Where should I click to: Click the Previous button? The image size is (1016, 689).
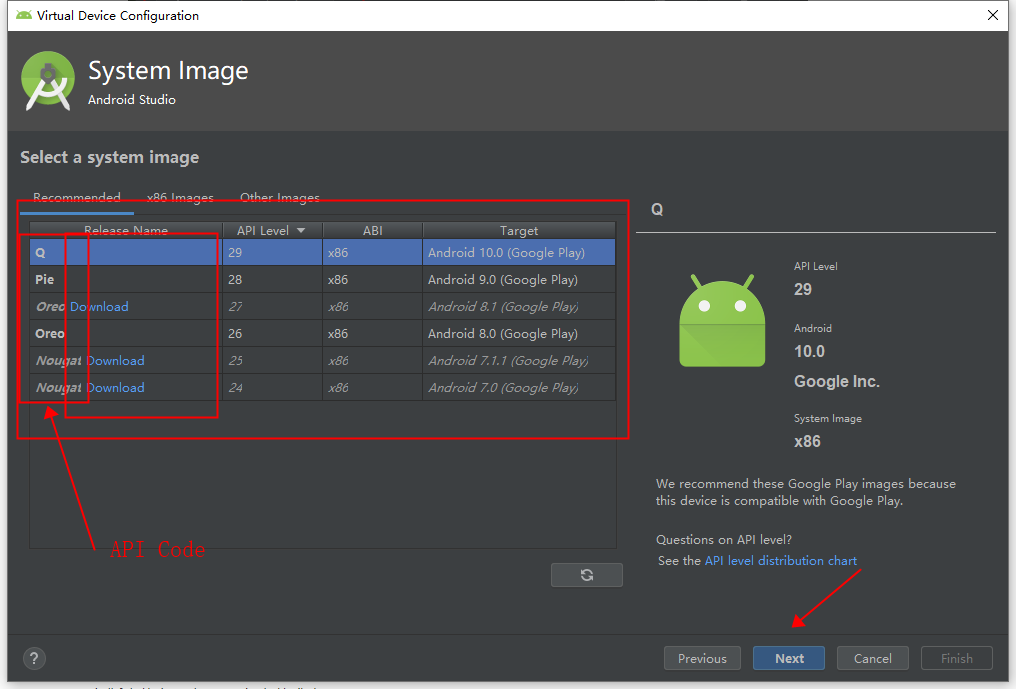[x=702, y=658]
